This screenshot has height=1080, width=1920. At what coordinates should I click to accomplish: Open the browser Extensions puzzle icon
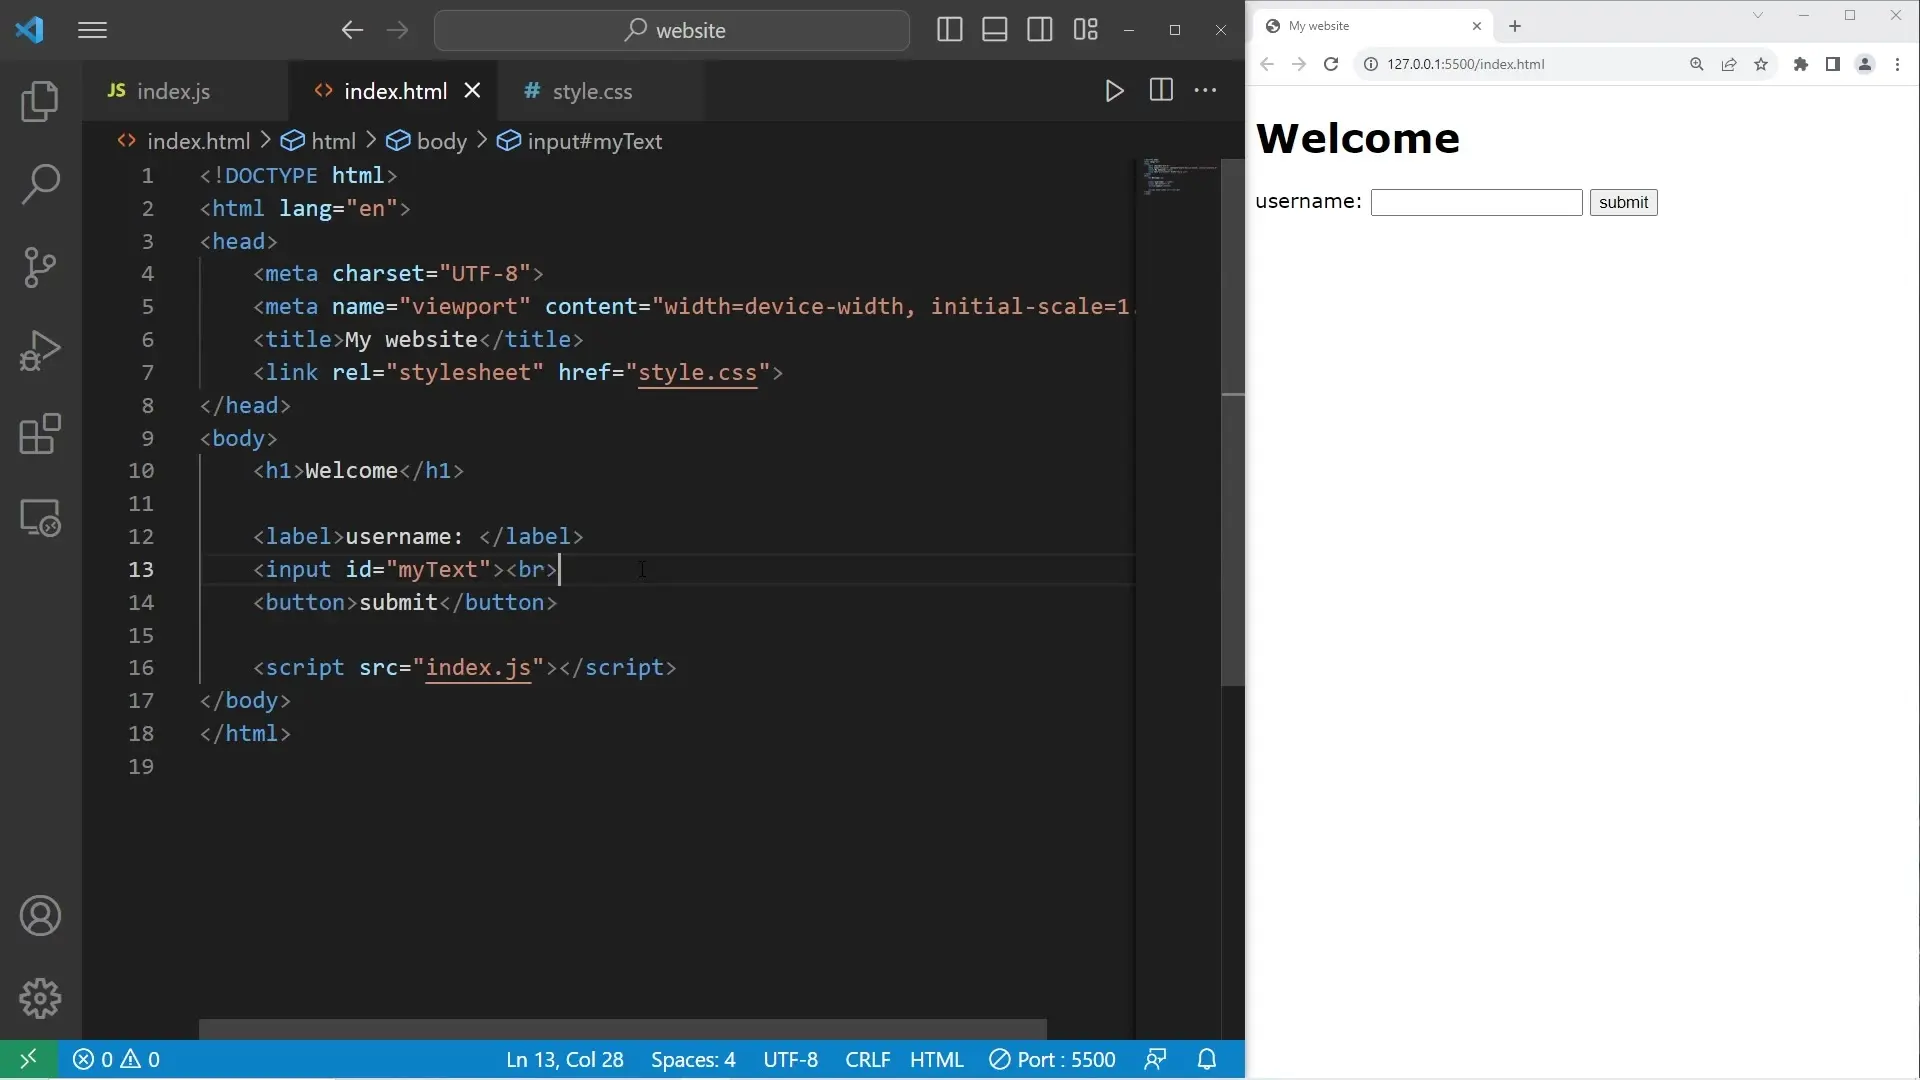point(1800,64)
